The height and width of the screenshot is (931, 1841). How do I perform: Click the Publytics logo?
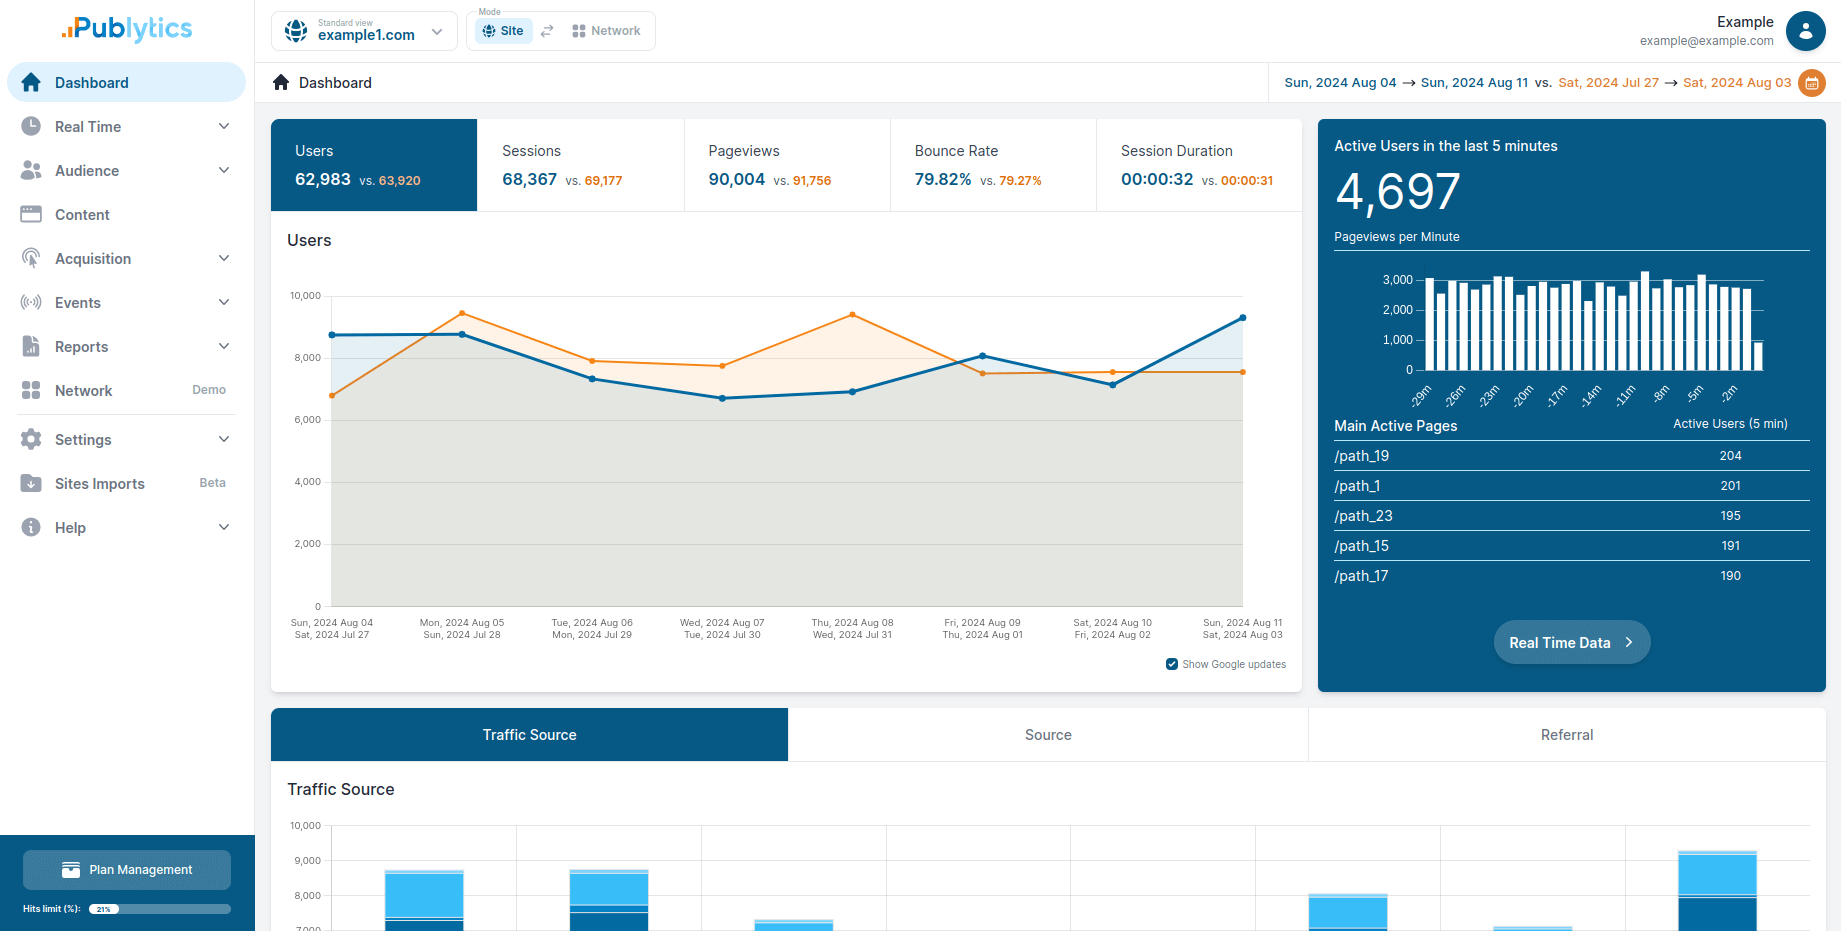tap(126, 29)
